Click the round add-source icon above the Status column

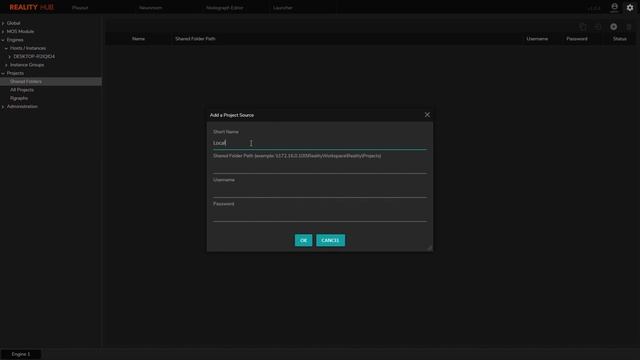click(613, 27)
